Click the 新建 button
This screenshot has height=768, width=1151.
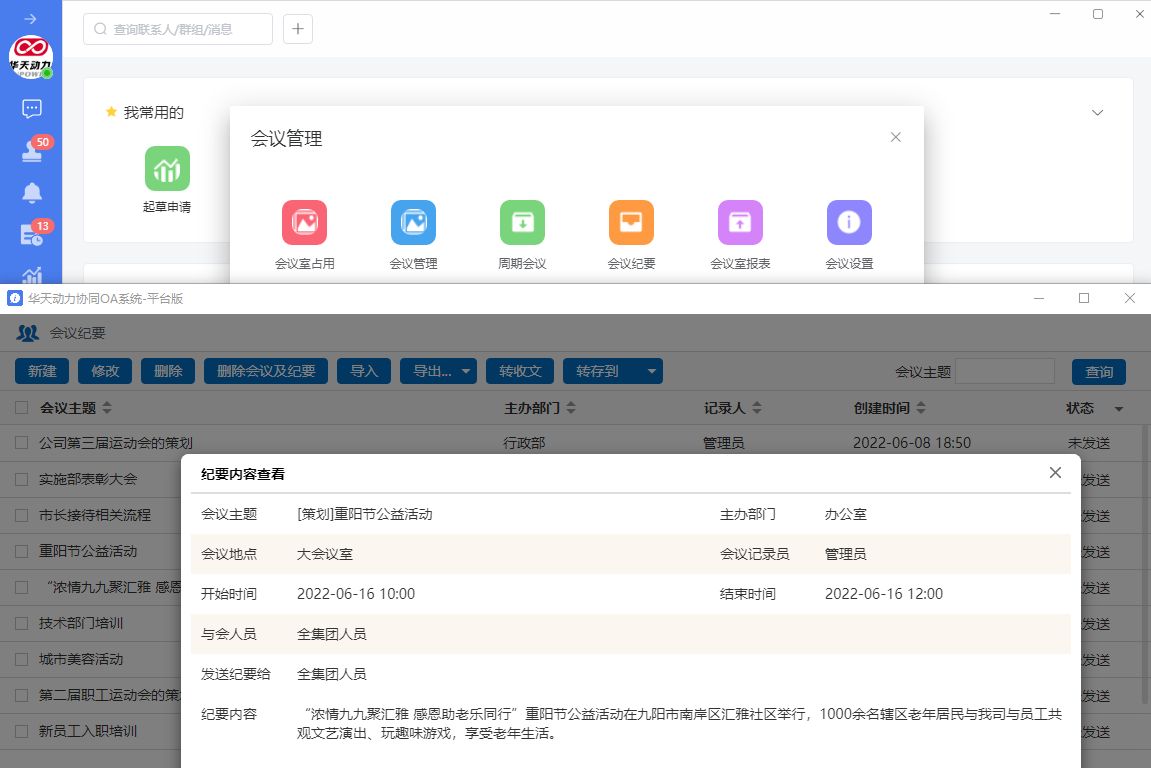(x=42, y=372)
